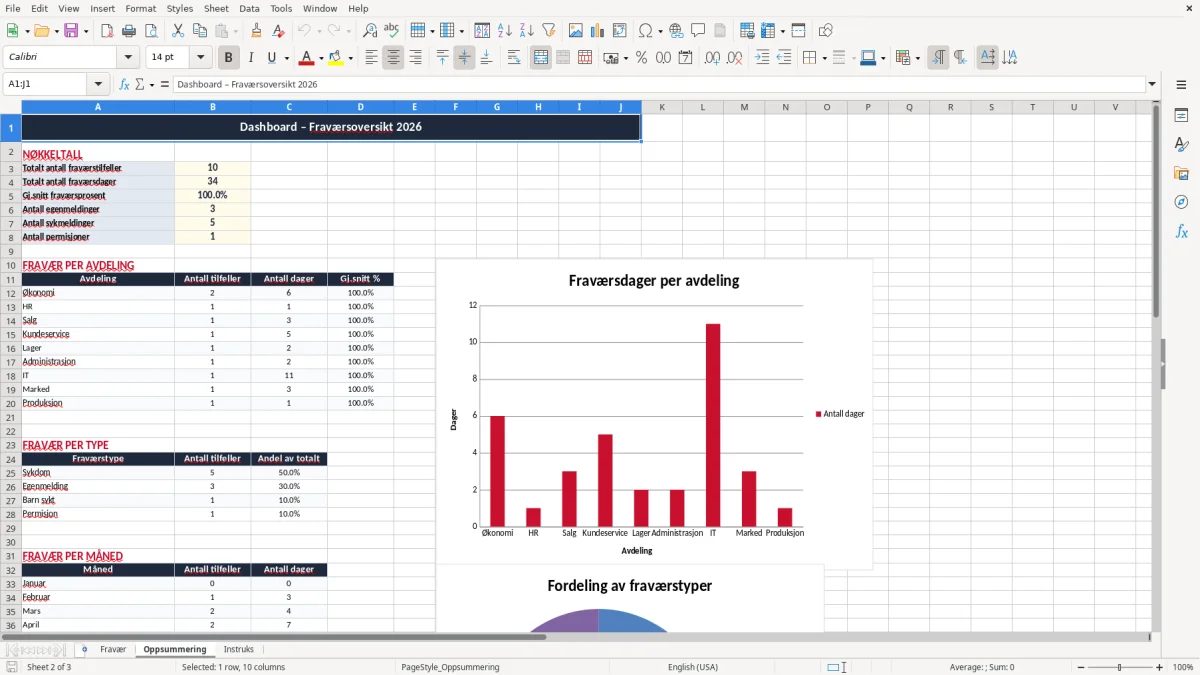Open the Borders dropdown arrow
Viewport: 1200px width, 675px height.
pos(824,58)
